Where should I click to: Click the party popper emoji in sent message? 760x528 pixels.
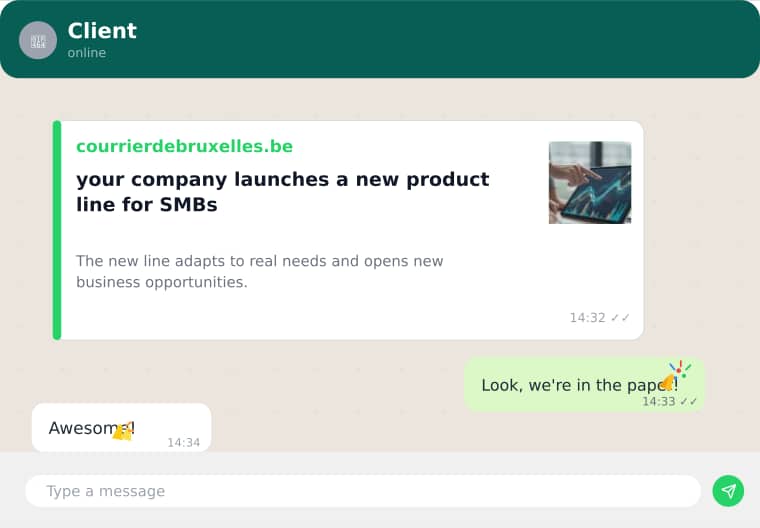click(676, 376)
